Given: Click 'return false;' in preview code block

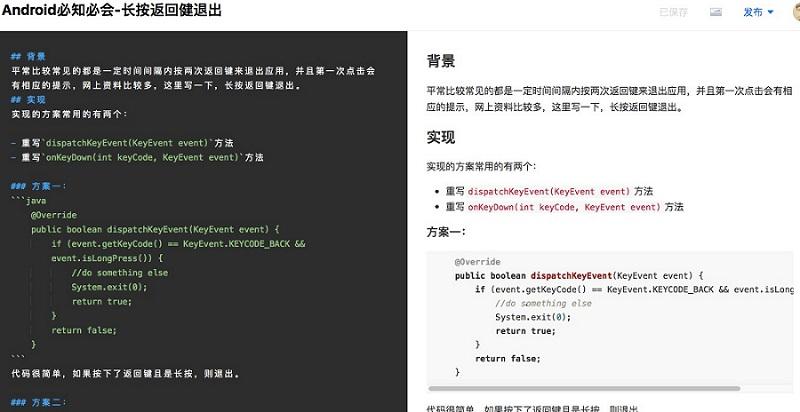Looking at the screenshot, I should [507, 358].
